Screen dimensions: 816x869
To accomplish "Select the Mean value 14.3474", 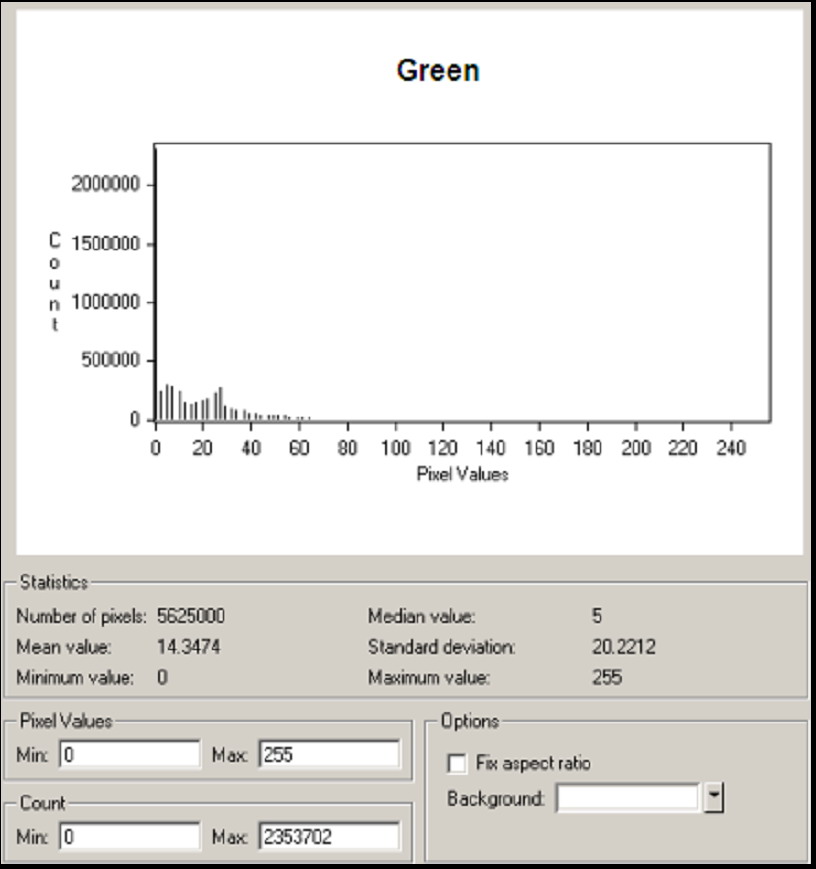I will pyautogui.click(x=188, y=646).
